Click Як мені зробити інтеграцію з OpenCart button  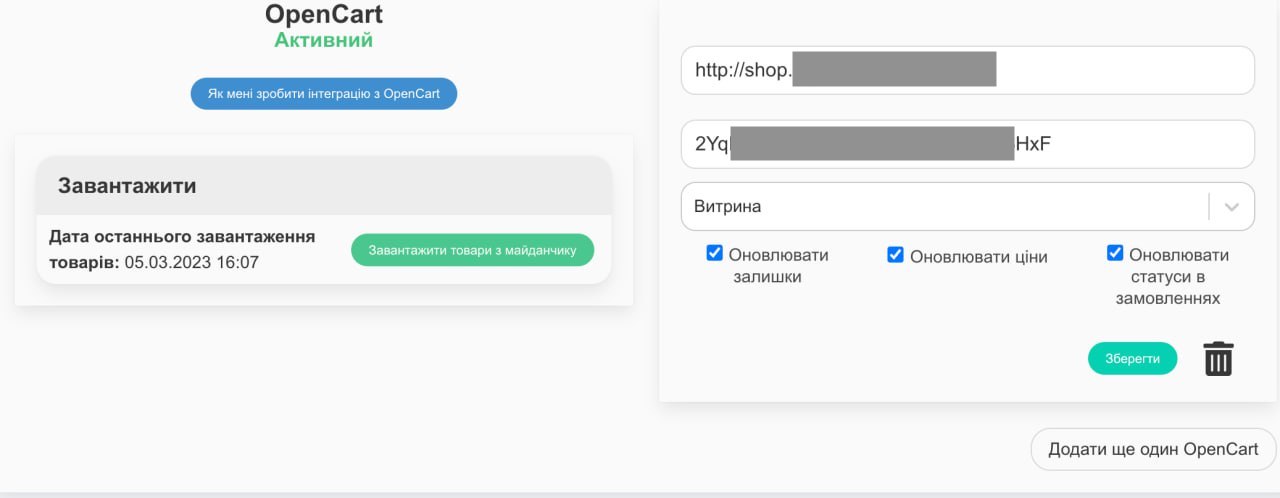click(x=324, y=94)
